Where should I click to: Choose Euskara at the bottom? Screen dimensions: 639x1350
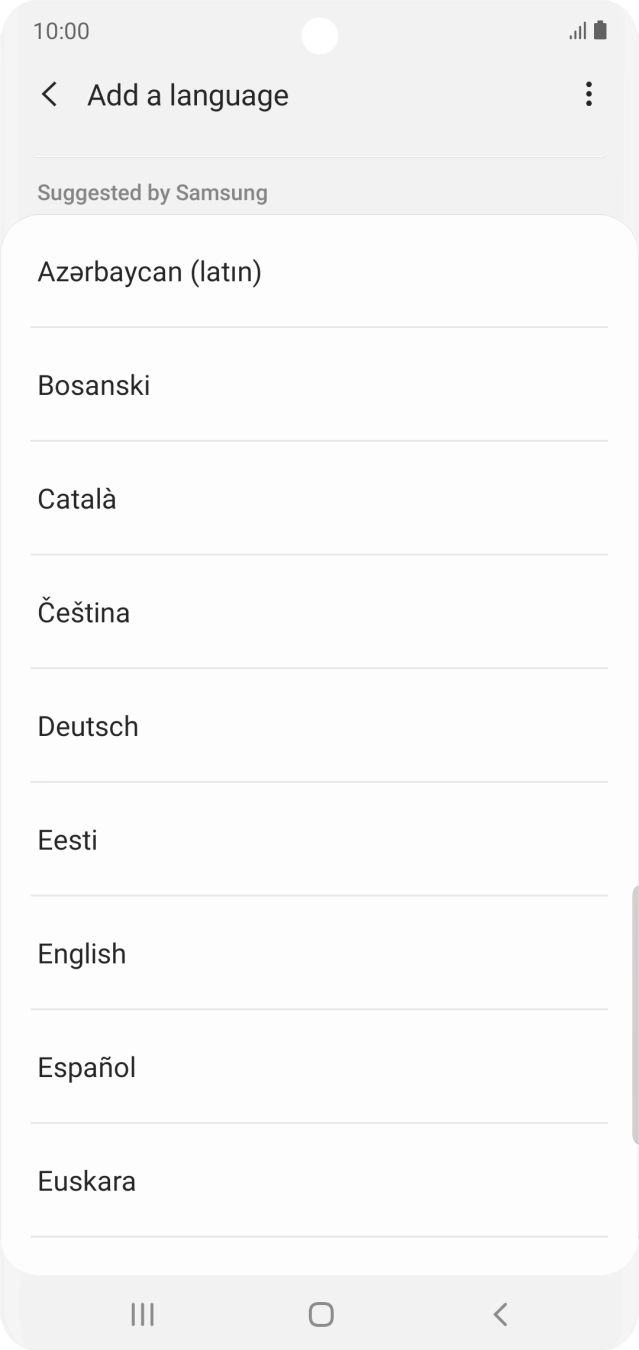pyautogui.click(x=86, y=1181)
